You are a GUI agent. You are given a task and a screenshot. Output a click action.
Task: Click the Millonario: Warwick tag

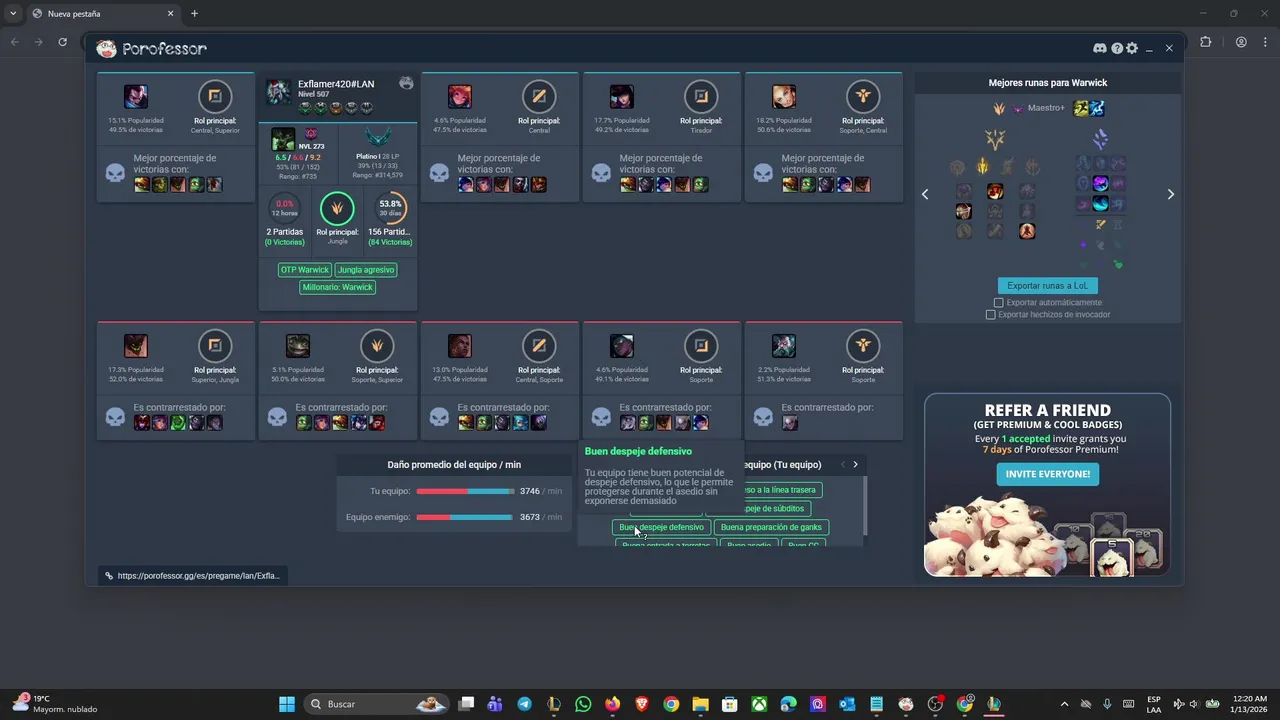[337, 287]
